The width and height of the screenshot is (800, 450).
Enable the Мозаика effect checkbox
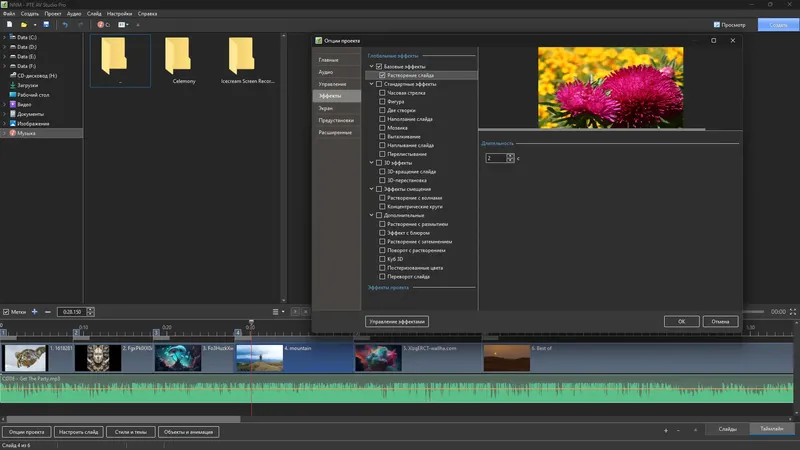382,127
